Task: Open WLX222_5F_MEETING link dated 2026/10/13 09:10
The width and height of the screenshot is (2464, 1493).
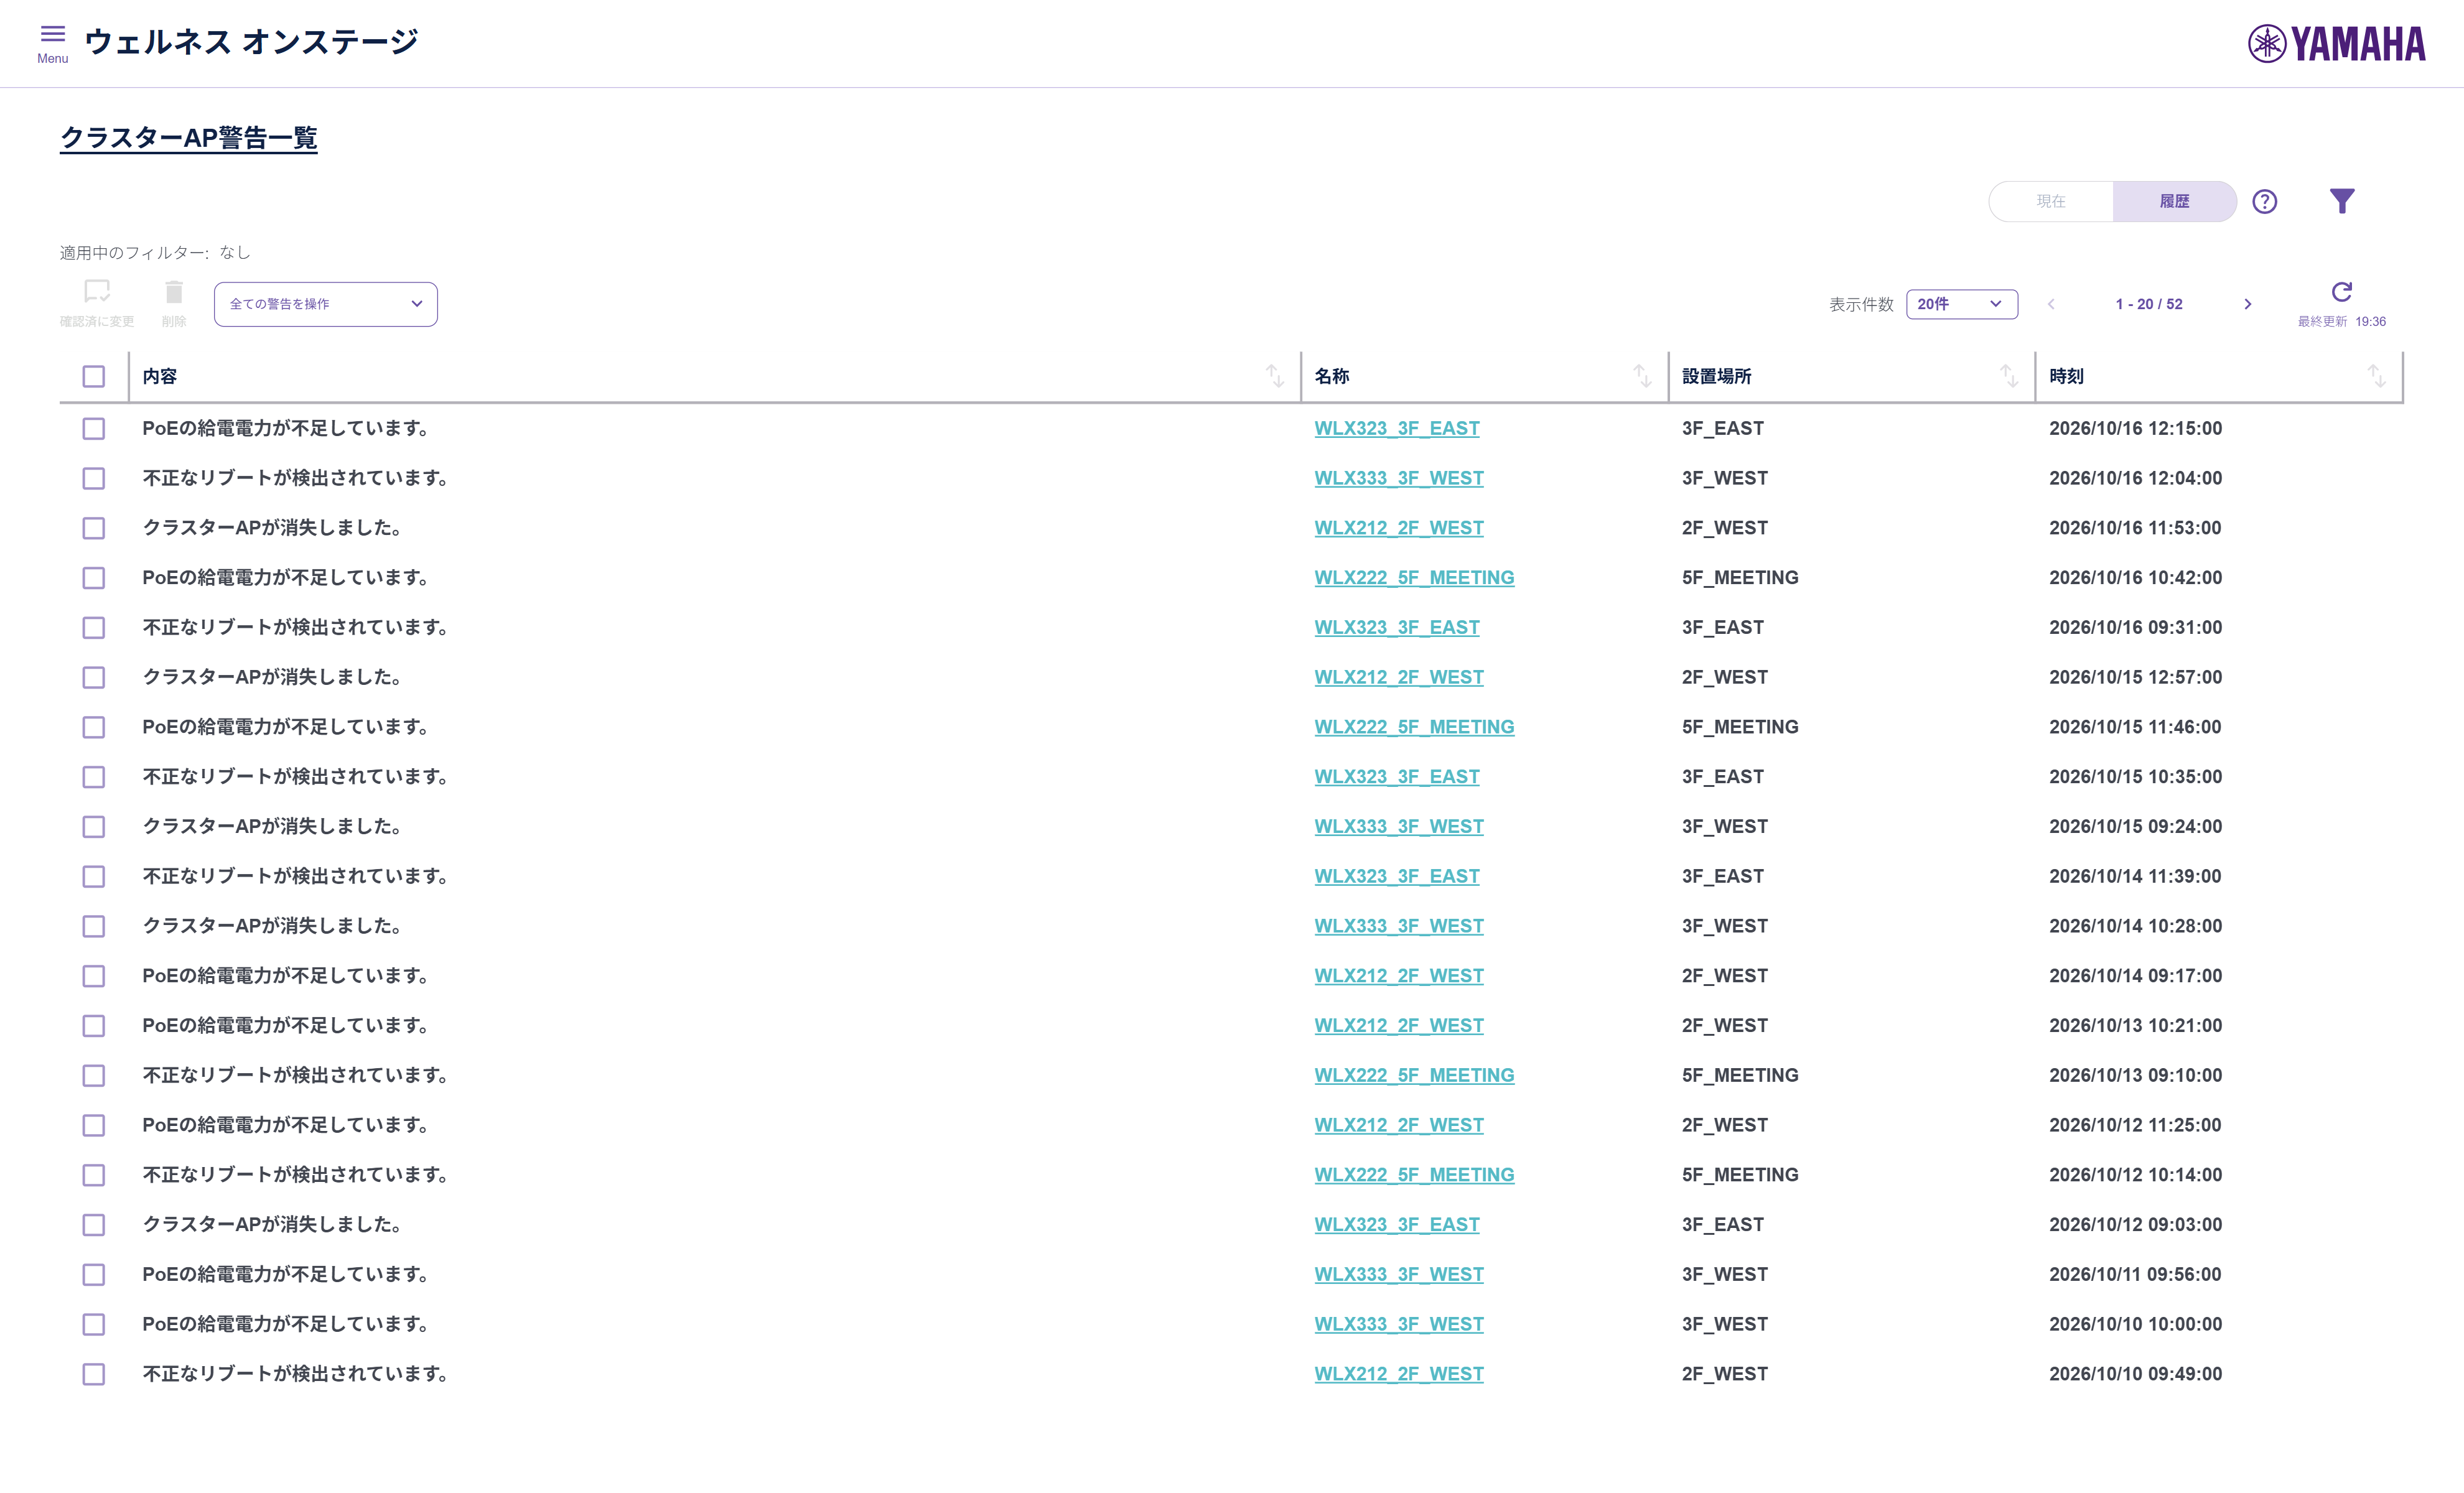Action: tap(1414, 1075)
